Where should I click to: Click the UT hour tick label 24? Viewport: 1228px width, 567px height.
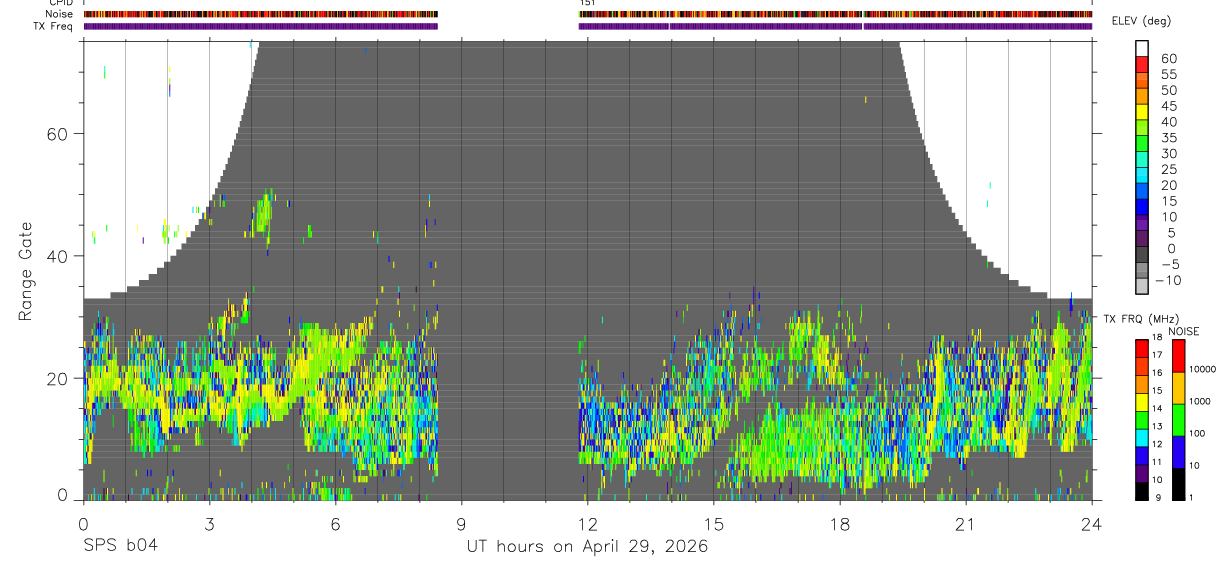[1091, 523]
